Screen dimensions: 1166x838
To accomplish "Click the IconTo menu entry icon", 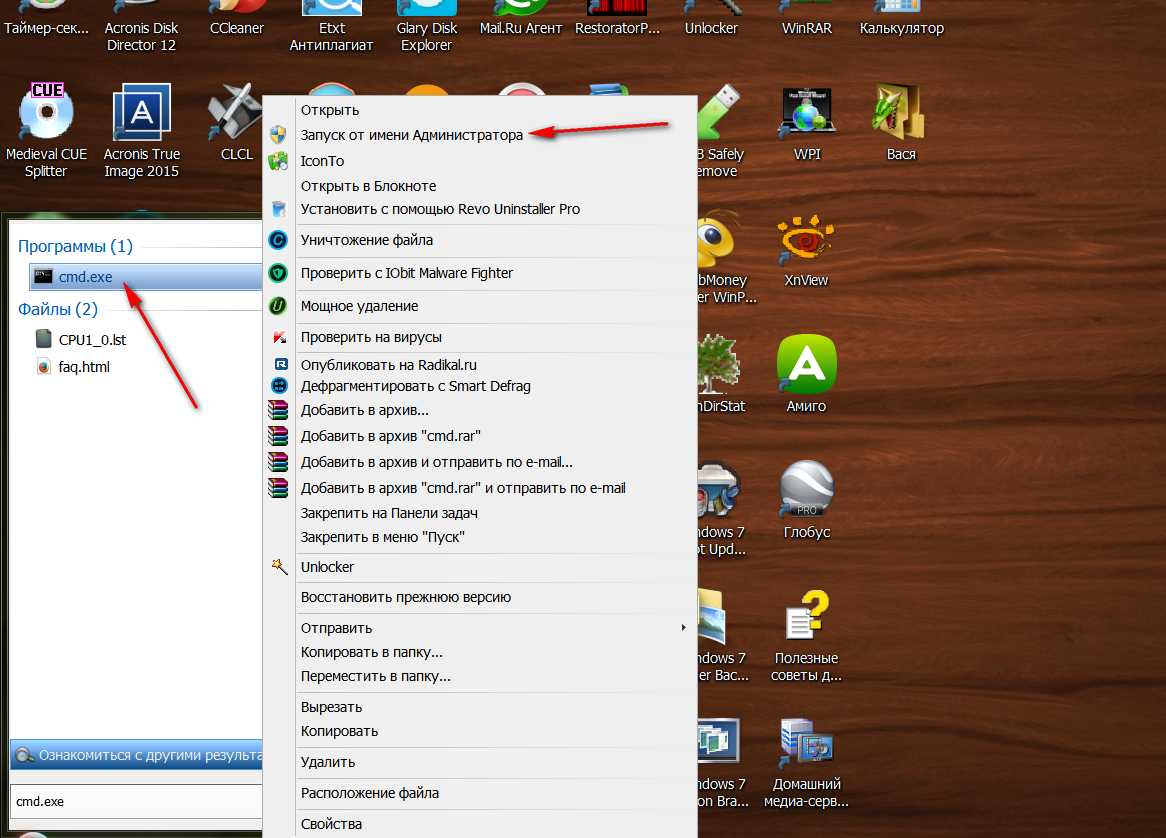I will click(278, 161).
